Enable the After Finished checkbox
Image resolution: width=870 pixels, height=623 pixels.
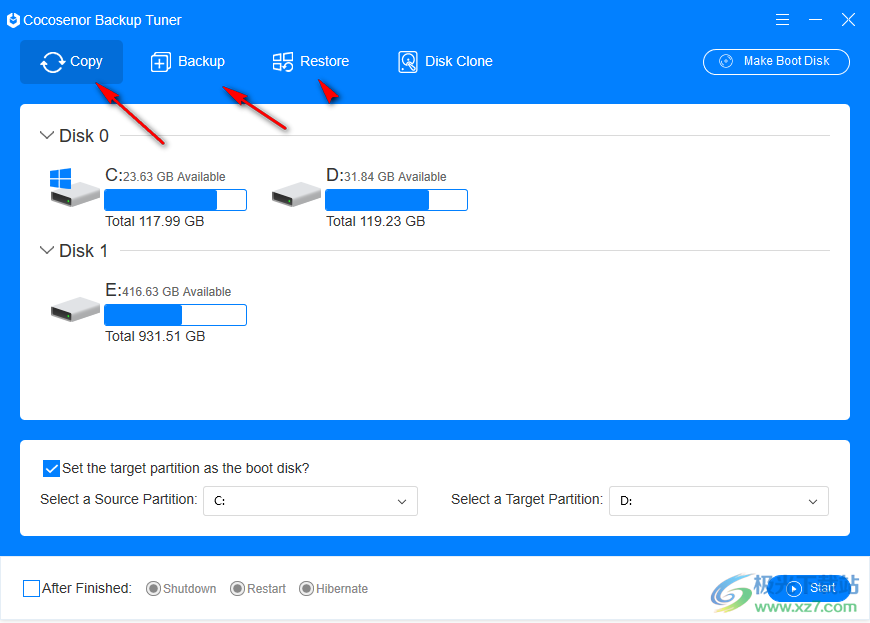click(31, 588)
